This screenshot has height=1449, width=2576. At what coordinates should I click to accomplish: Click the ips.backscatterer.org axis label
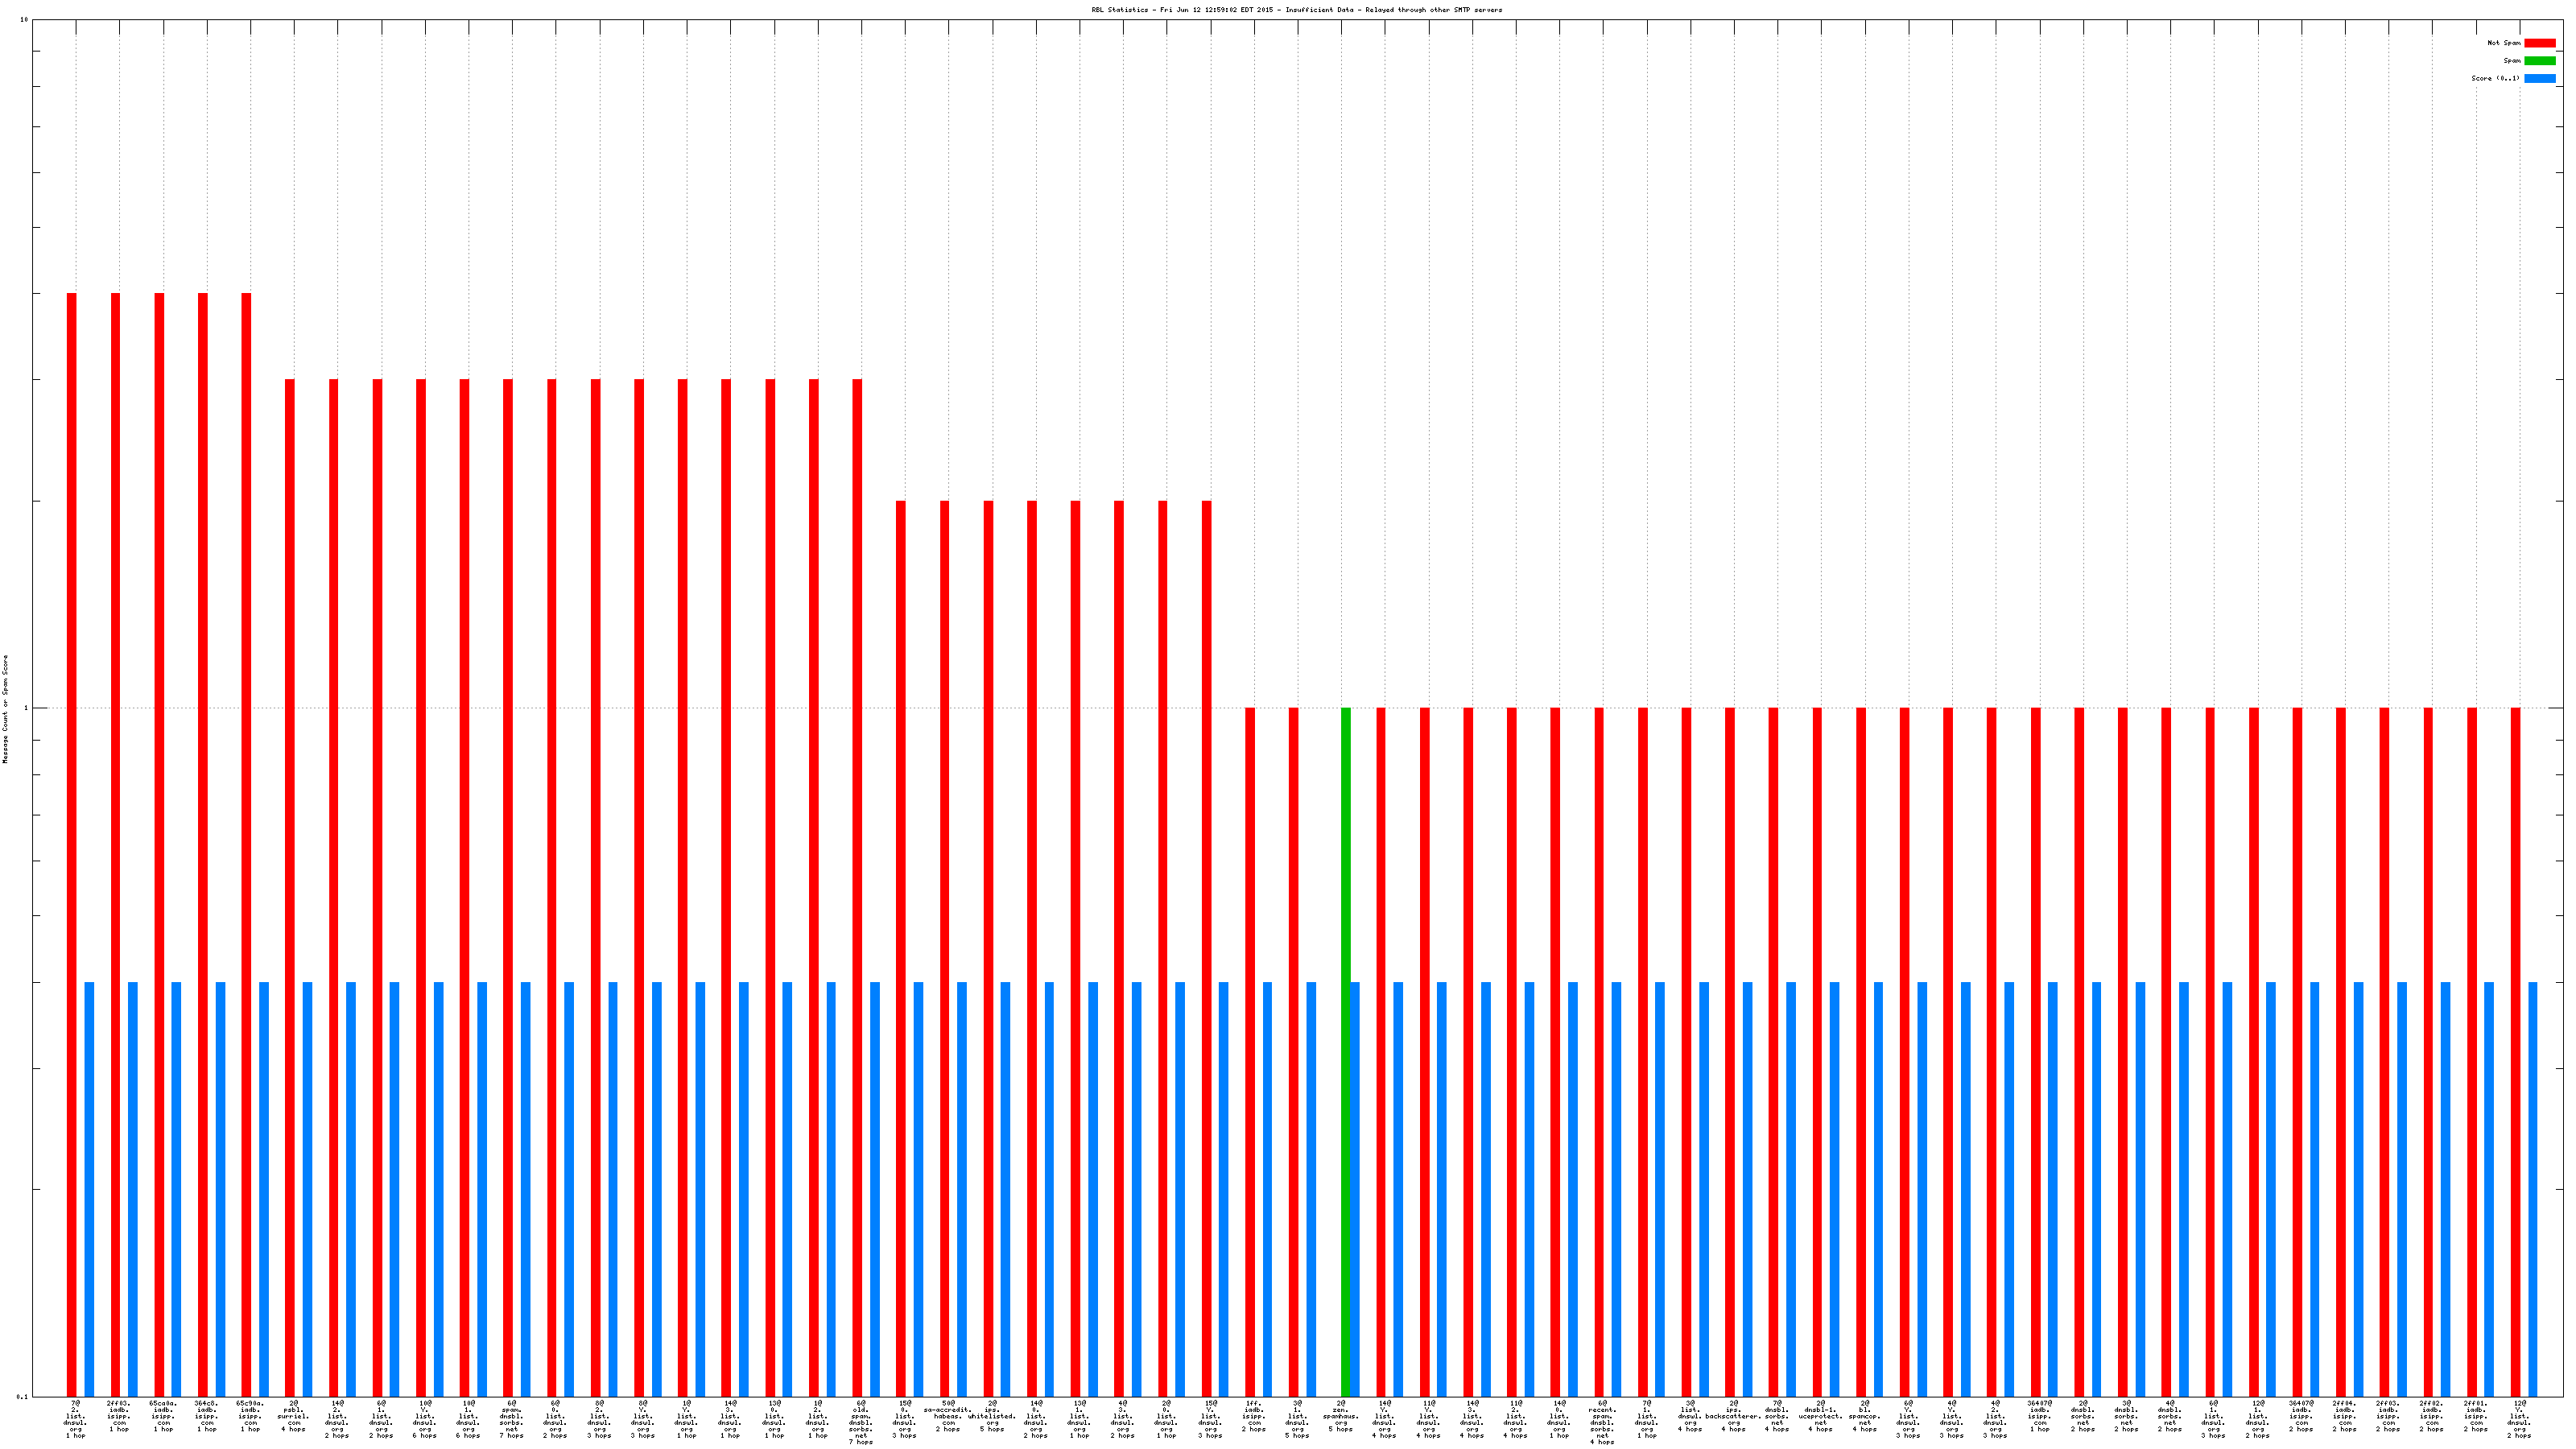point(1733,1416)
